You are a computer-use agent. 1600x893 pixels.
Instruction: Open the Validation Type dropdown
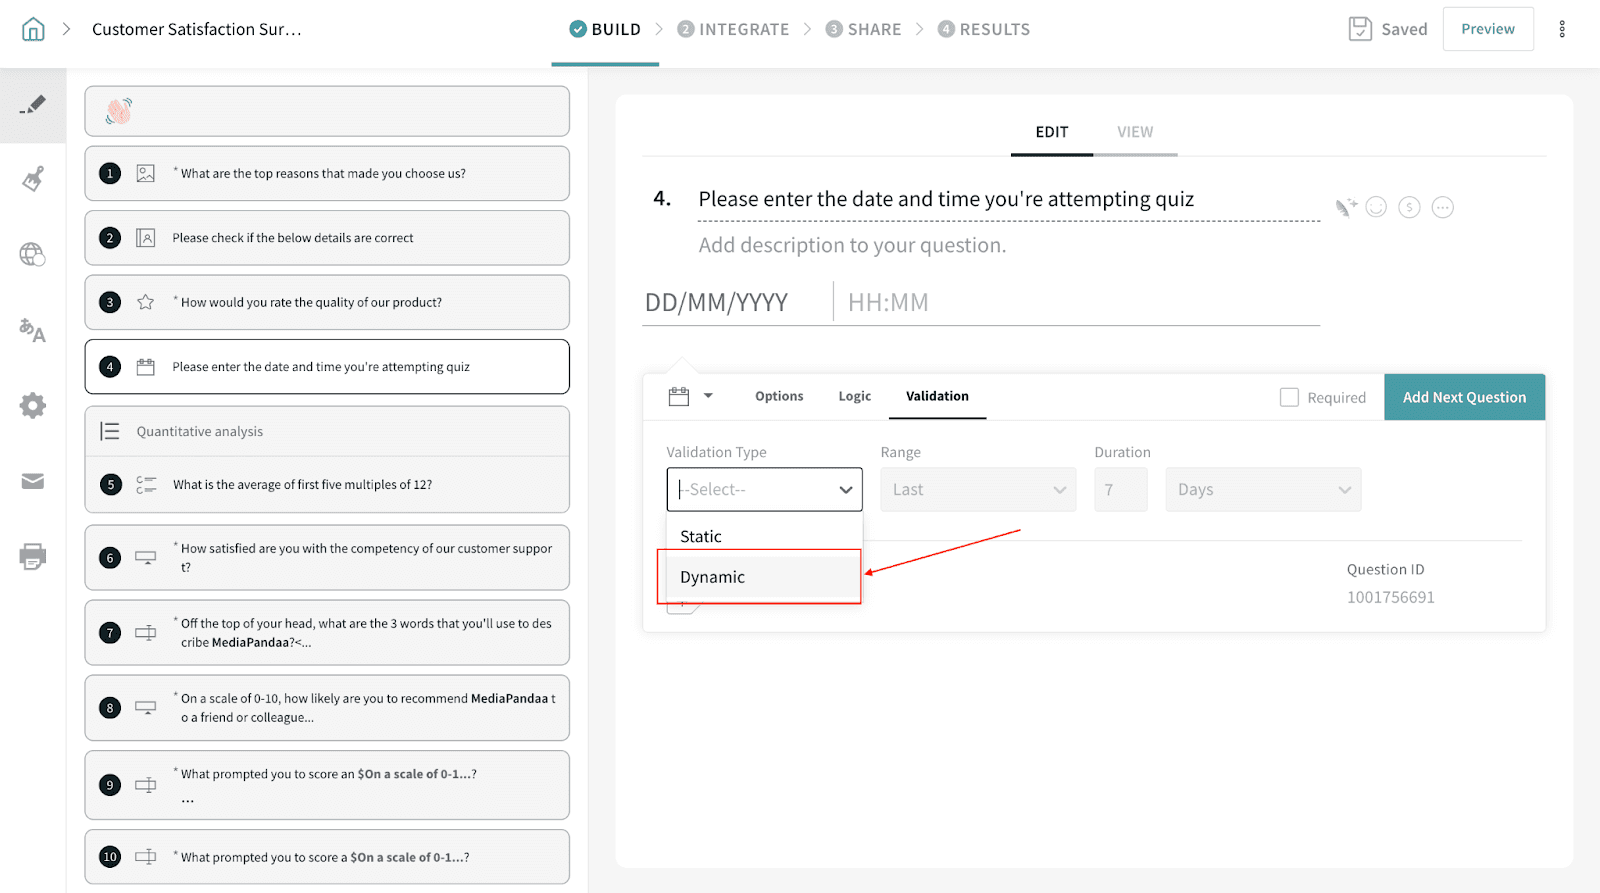click(x=764, y=489)
